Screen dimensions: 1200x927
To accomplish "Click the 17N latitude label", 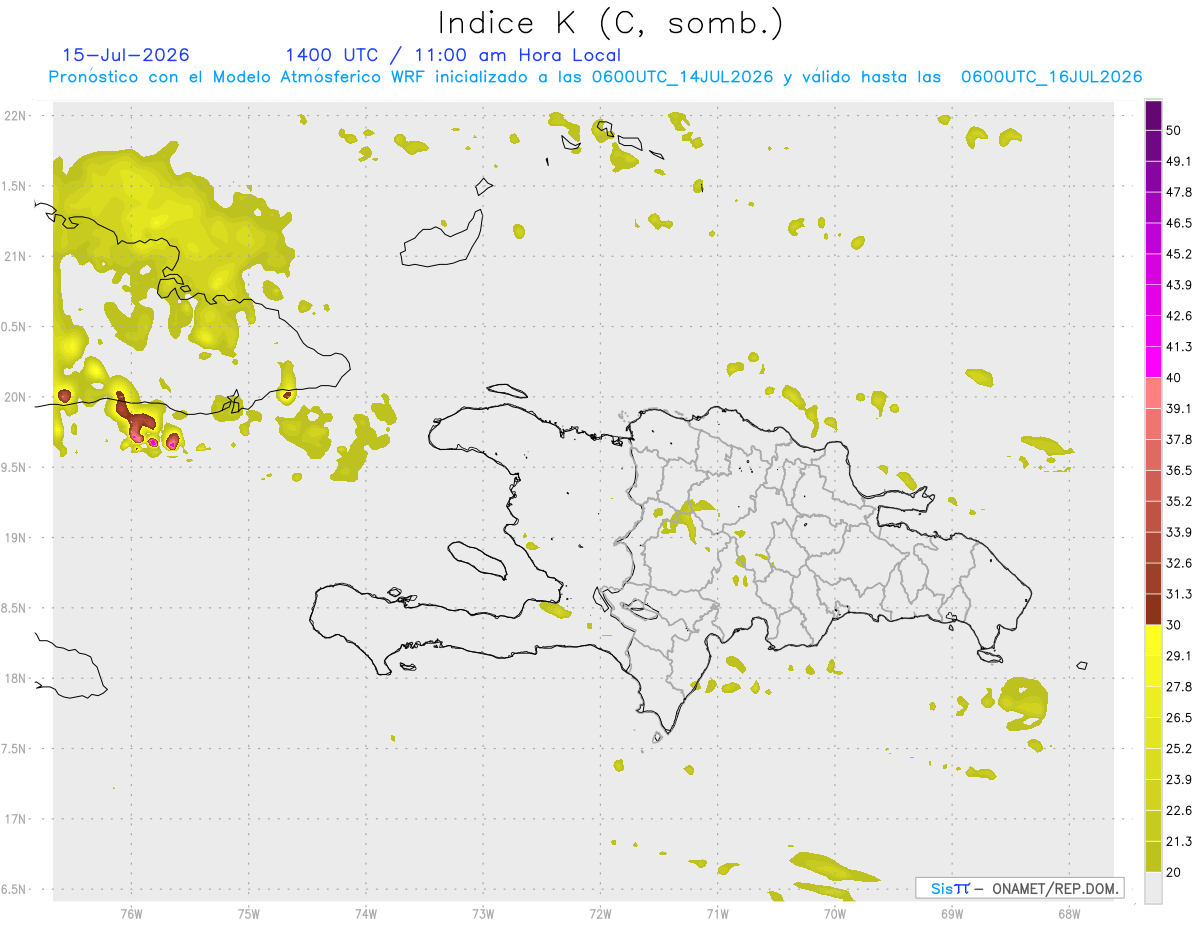I will pos(17,819).
